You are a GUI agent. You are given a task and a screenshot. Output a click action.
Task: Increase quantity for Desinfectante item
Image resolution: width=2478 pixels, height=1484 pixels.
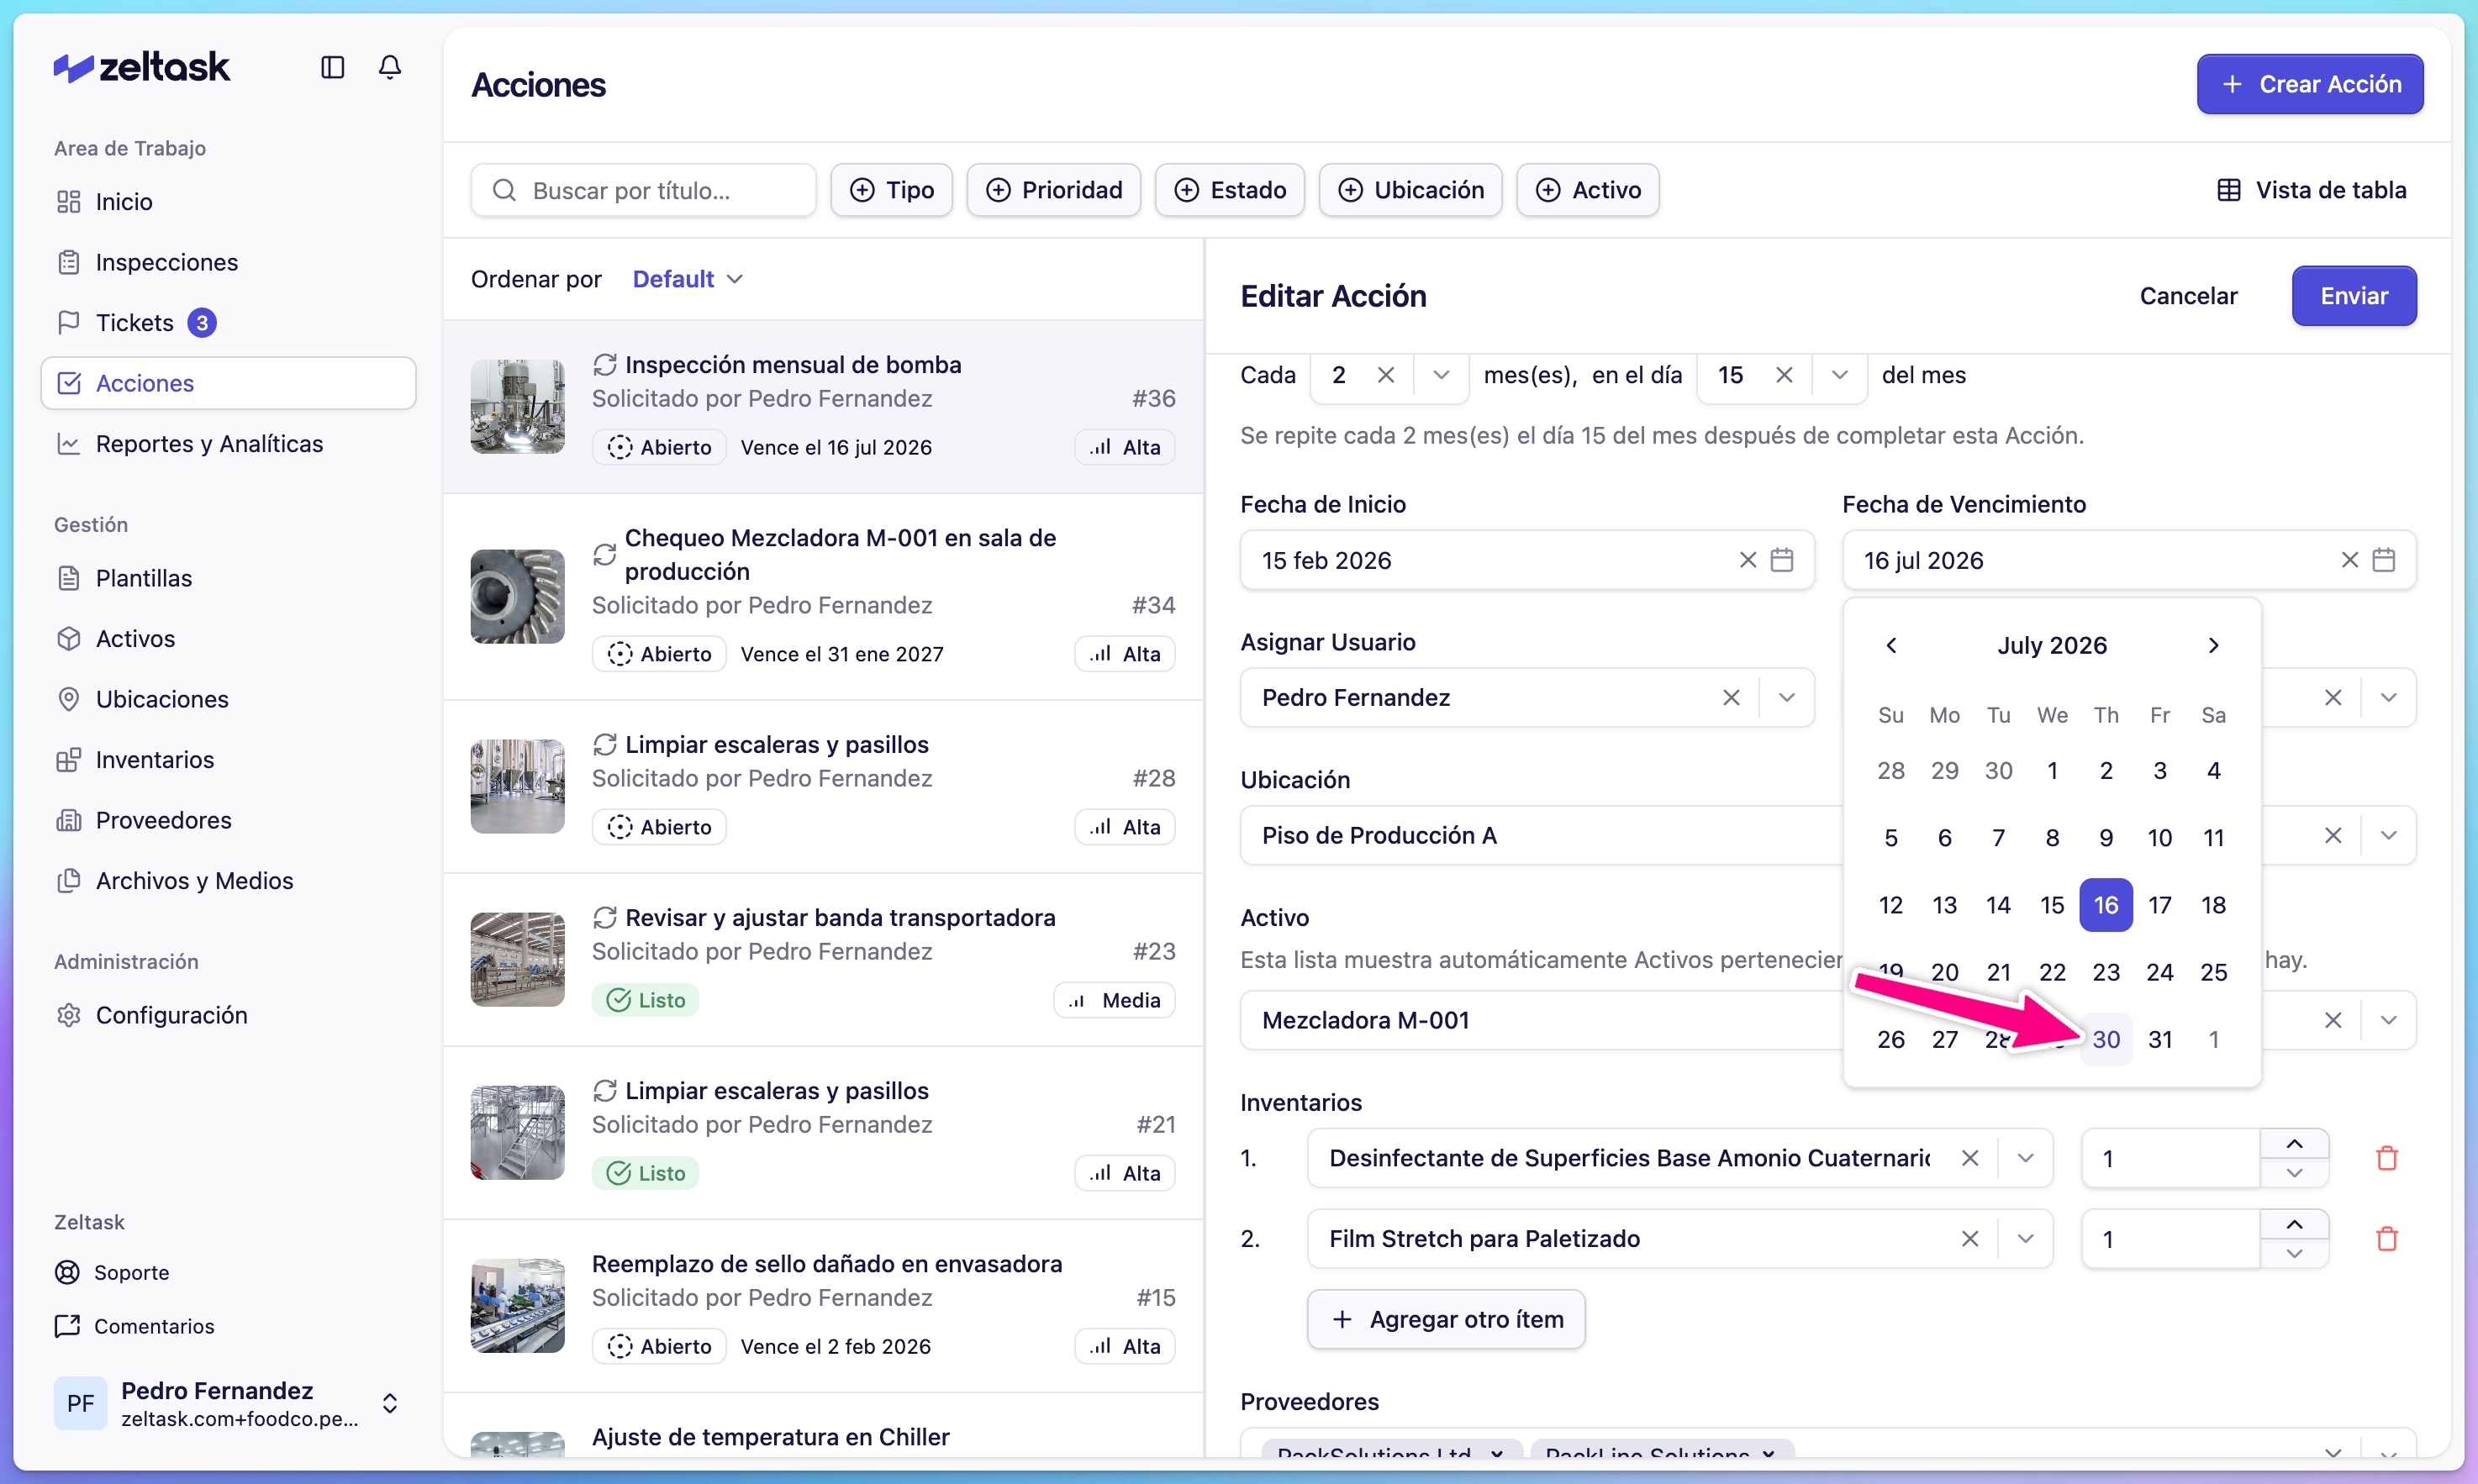pos(2294,1144)
